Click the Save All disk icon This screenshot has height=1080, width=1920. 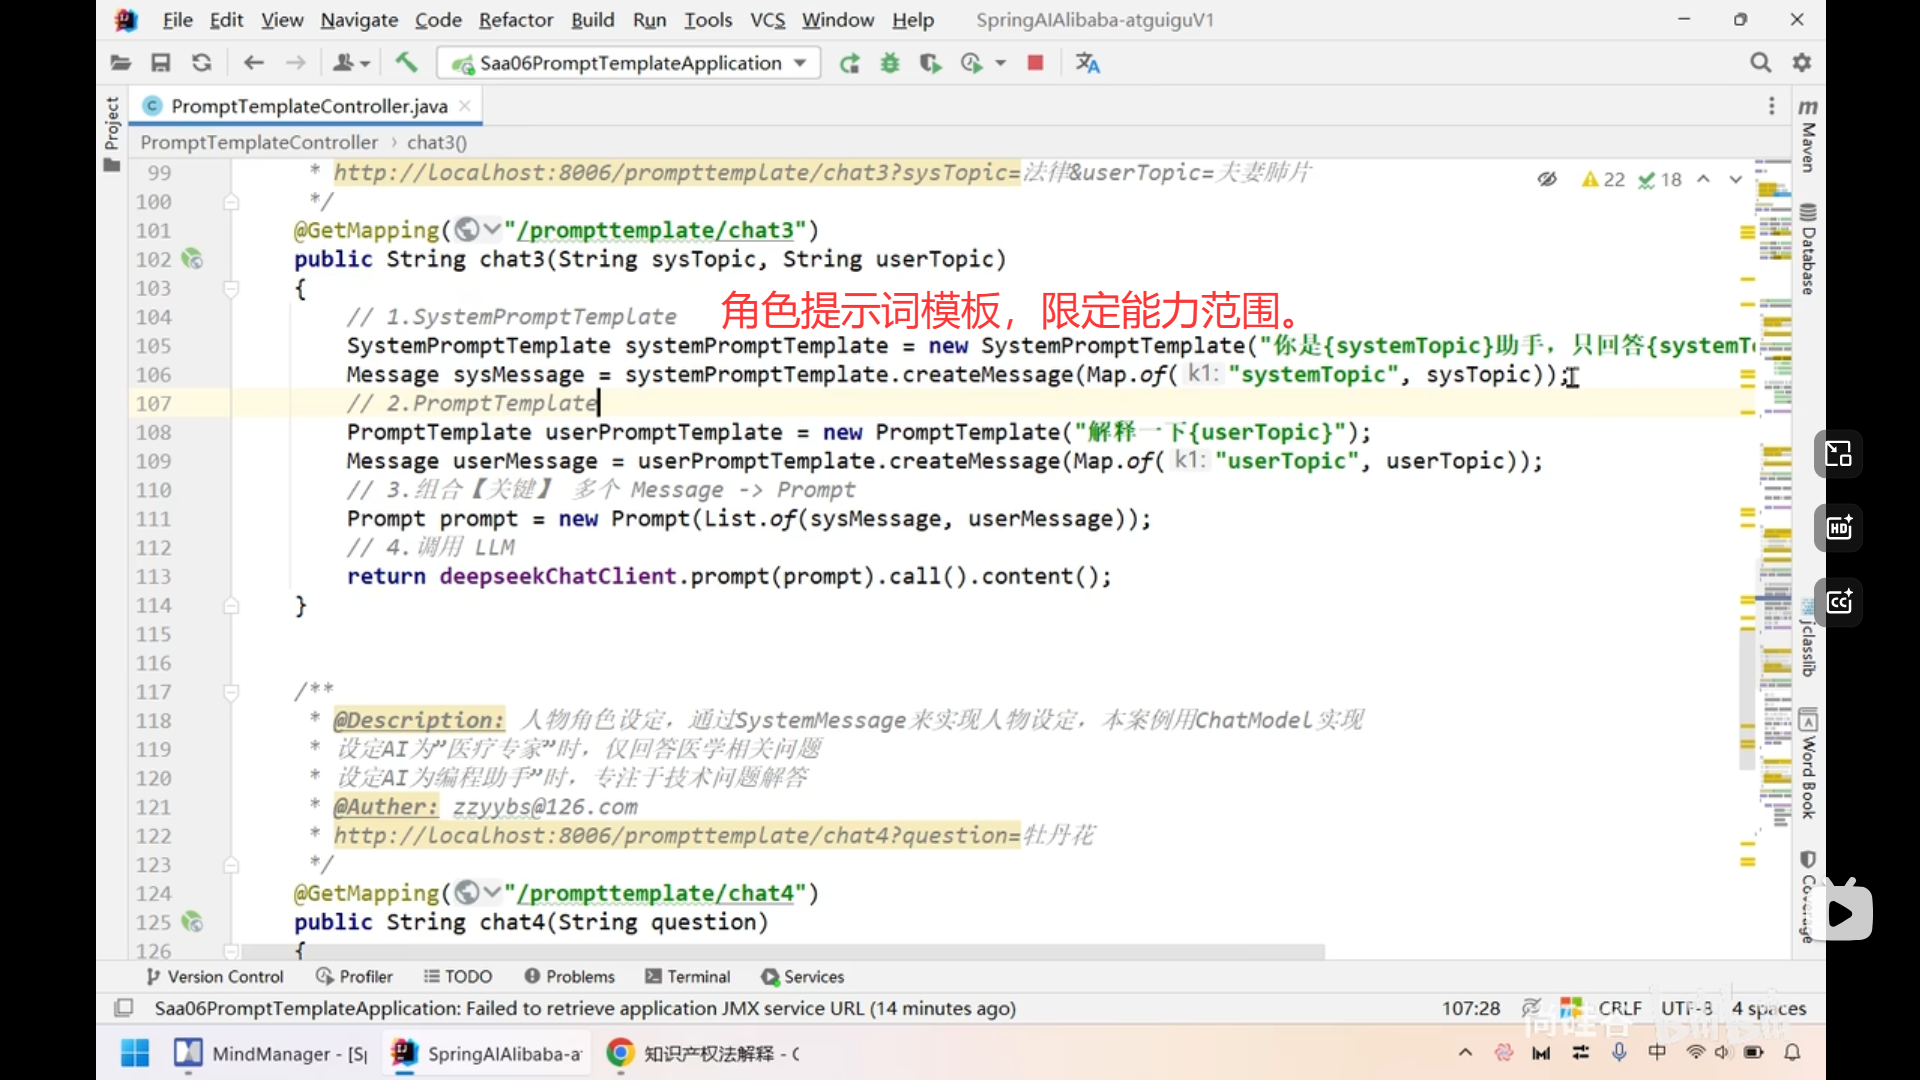tap(160, 63)
